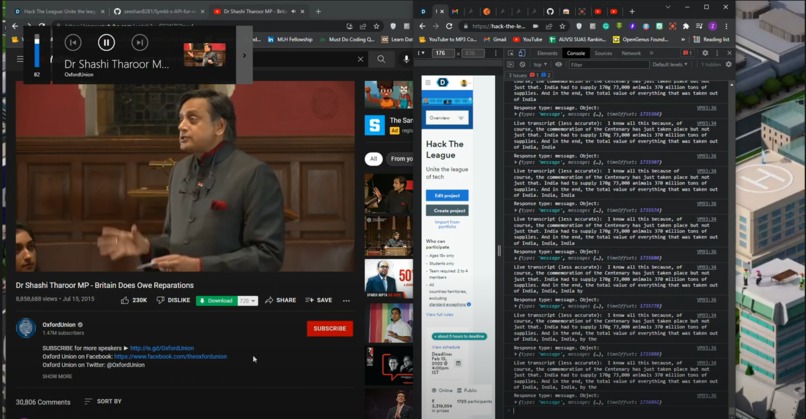The height and width of the screenshot is (419, 806).
Task: Click the DISLIKE button
Action: [x=173, y=300]
